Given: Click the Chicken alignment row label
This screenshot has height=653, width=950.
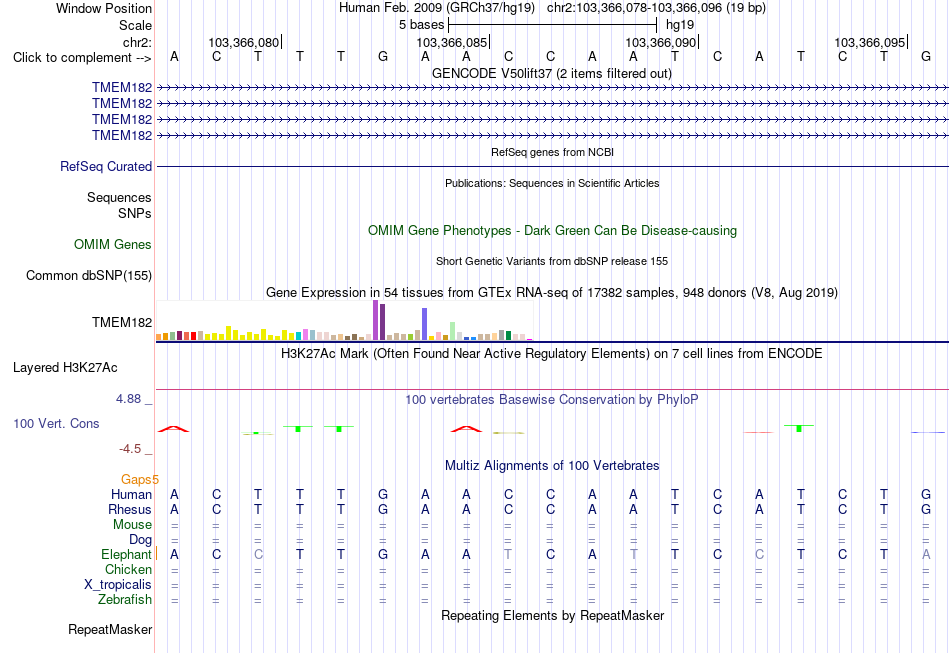Looking at the screenshot, I should [128, 569].
